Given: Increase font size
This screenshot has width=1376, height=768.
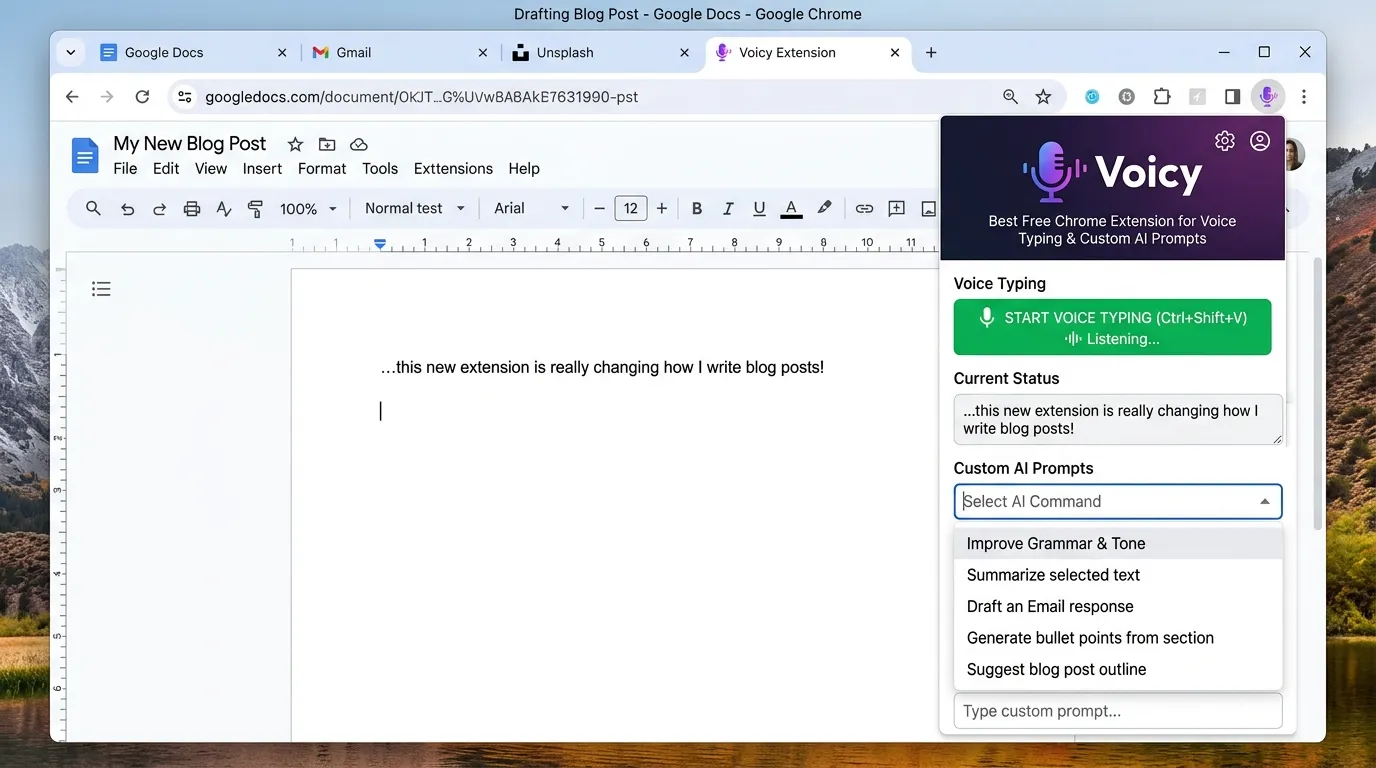Looking at the screenshot, I should (x=662, y=208).
